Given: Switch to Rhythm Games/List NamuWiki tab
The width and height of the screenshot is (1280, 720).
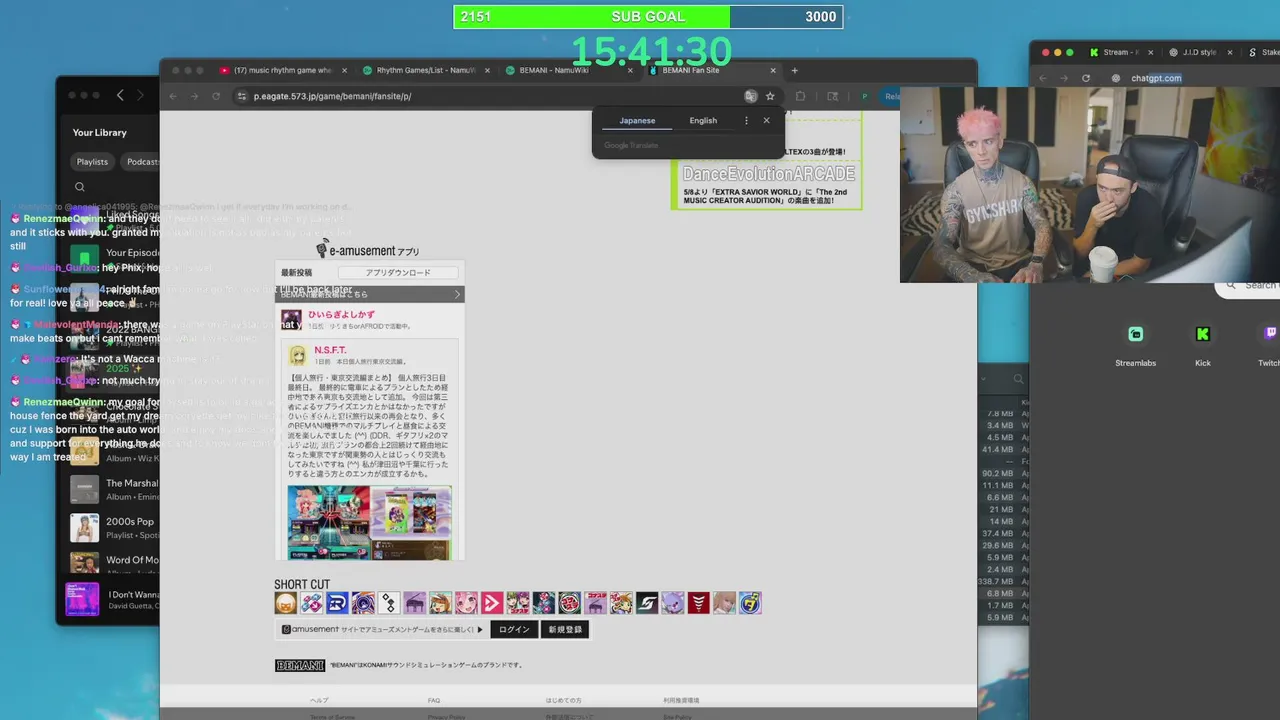Looking at the screenshot, I should coord(425,70).
